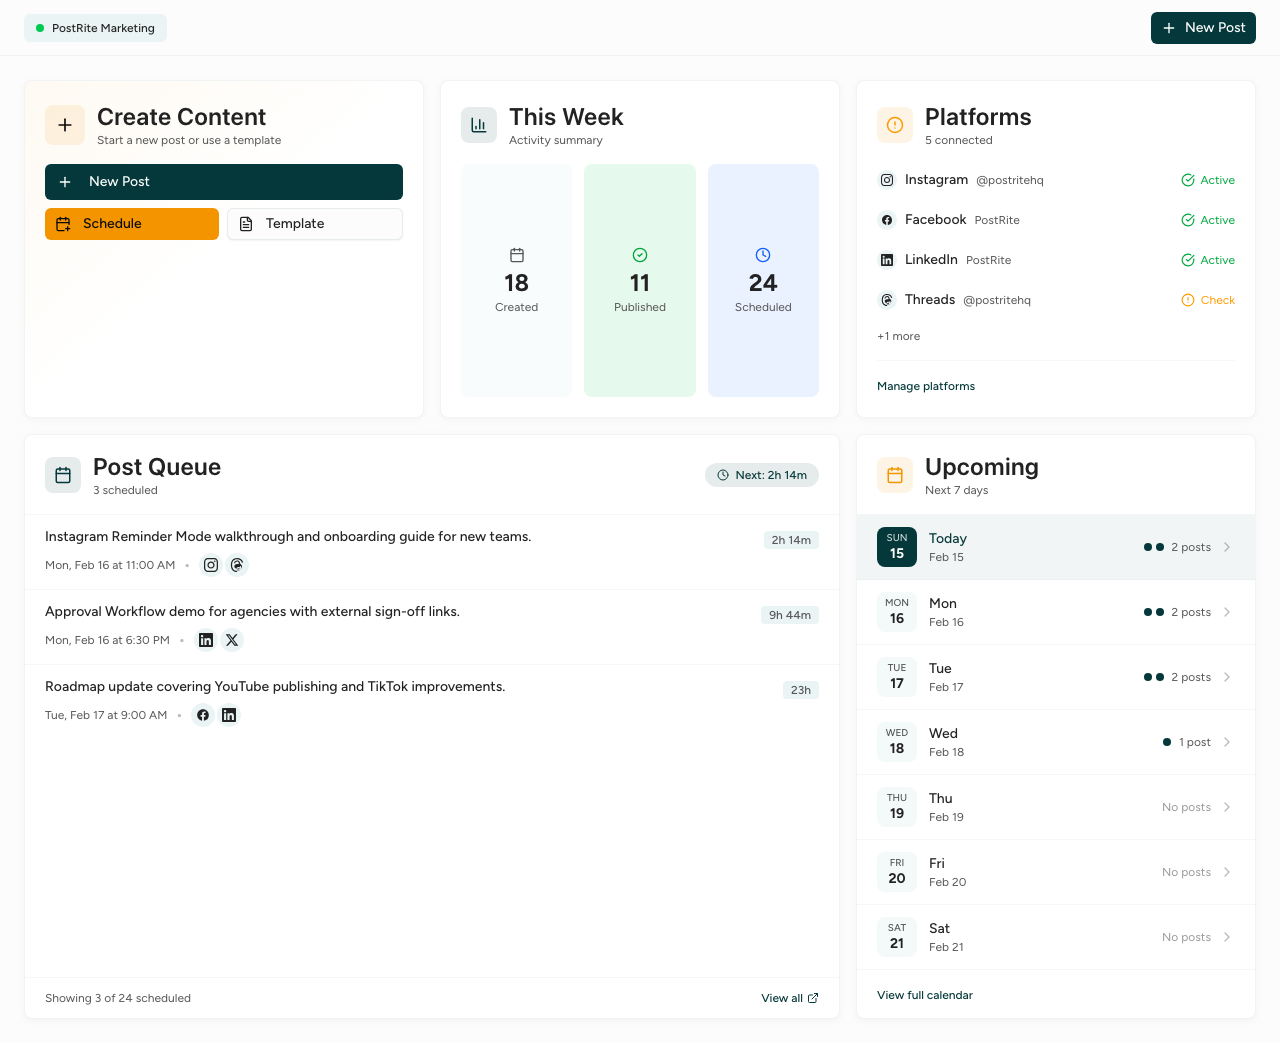1280x1043 pixels.
Task: Select the calendar icon beside Post Queue
Action: [62, 475]
